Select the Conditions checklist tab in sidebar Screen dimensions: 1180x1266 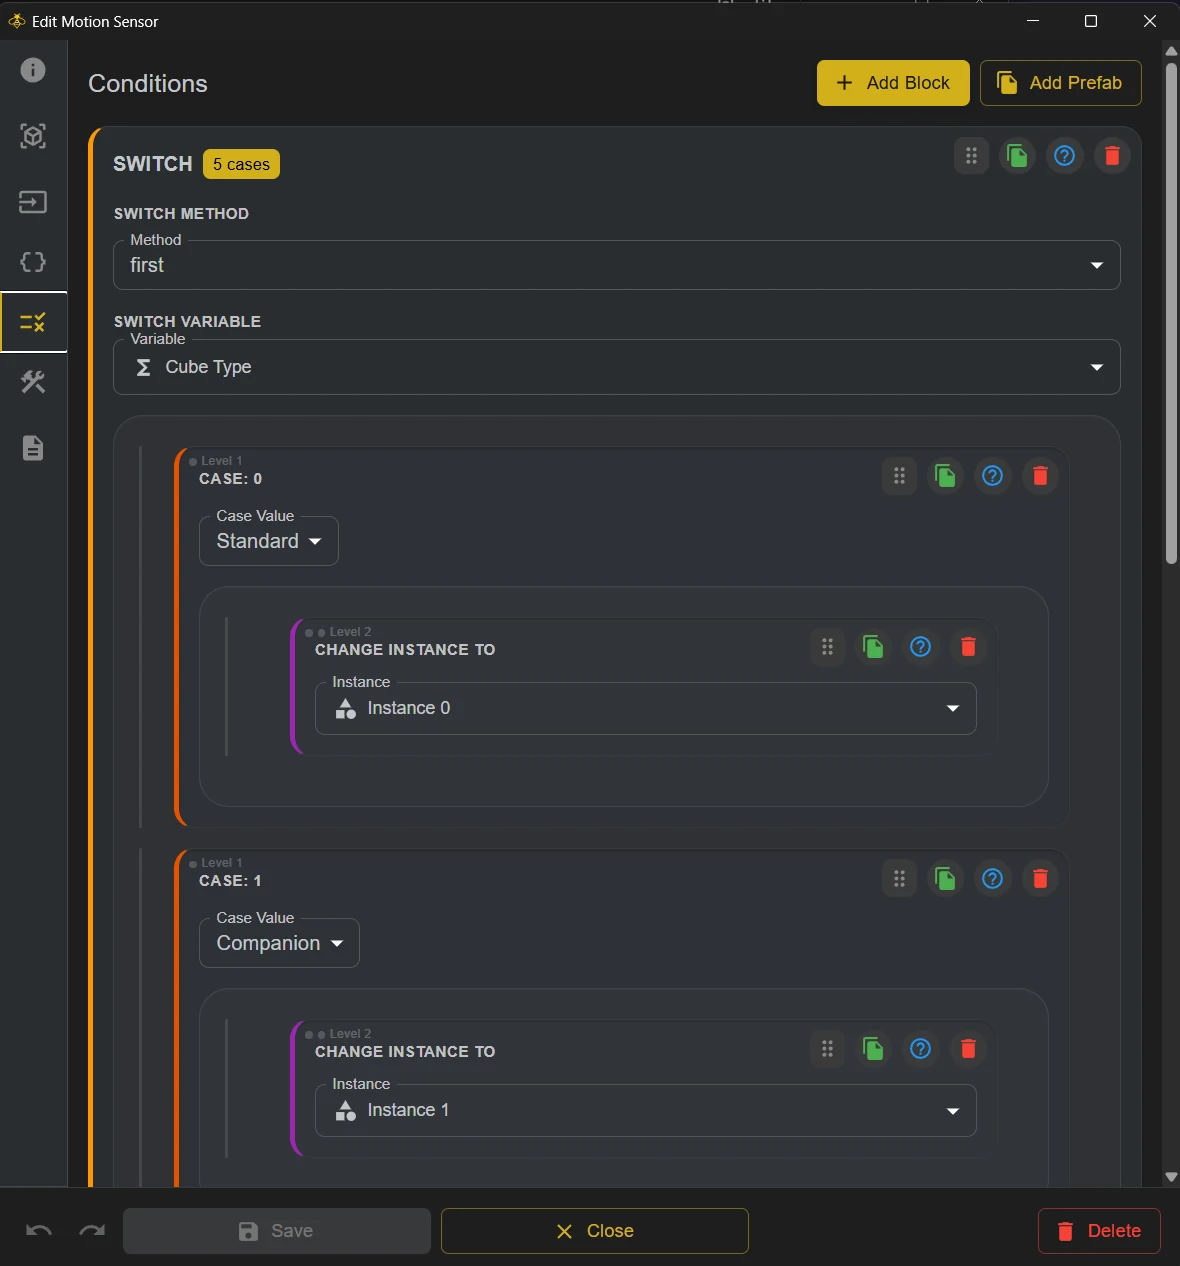point(33,322)
